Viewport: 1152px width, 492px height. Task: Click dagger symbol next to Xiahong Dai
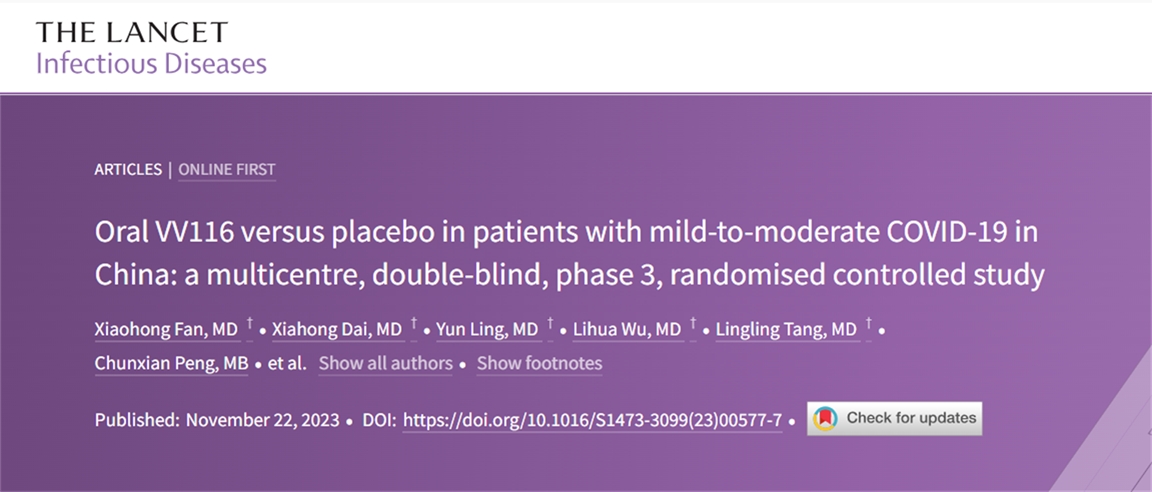[x=412, y=325]
